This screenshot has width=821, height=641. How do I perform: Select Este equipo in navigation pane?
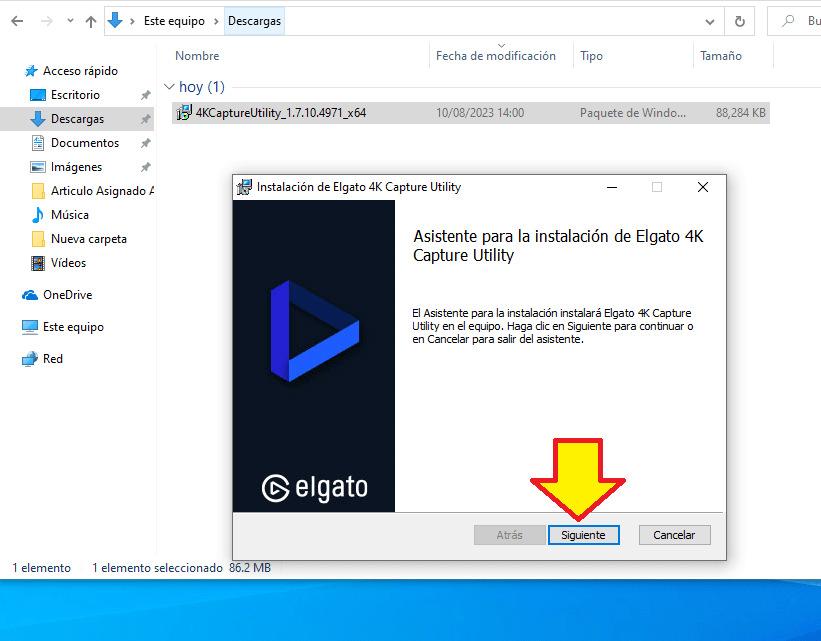coord(72,327)
